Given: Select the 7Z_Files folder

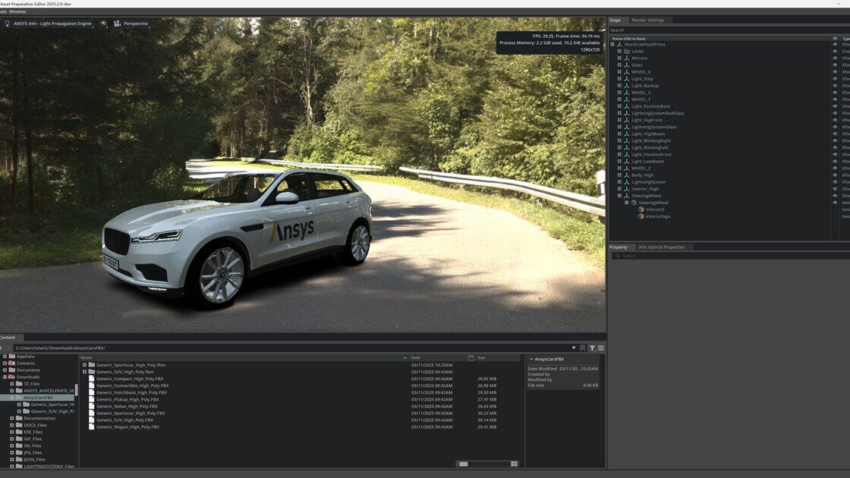Looking at the screenshot, I should (32, 384).
